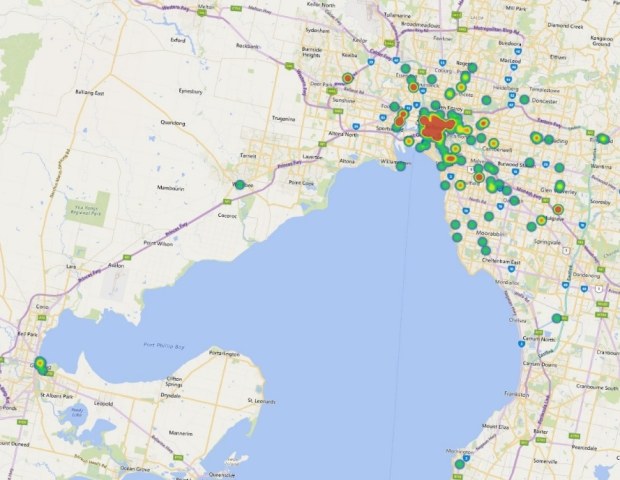Click the Templestowe place label

[x=544, y=90]
